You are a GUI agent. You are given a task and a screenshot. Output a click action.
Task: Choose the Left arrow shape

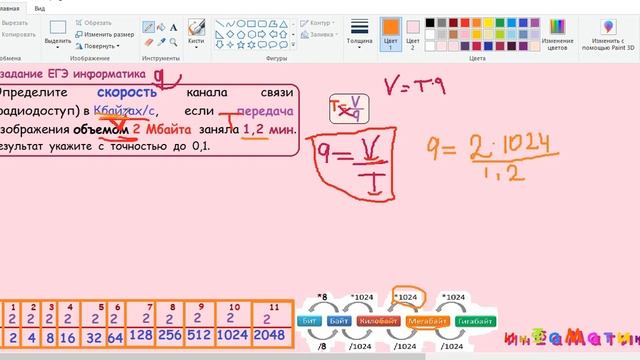coord(273,35)
